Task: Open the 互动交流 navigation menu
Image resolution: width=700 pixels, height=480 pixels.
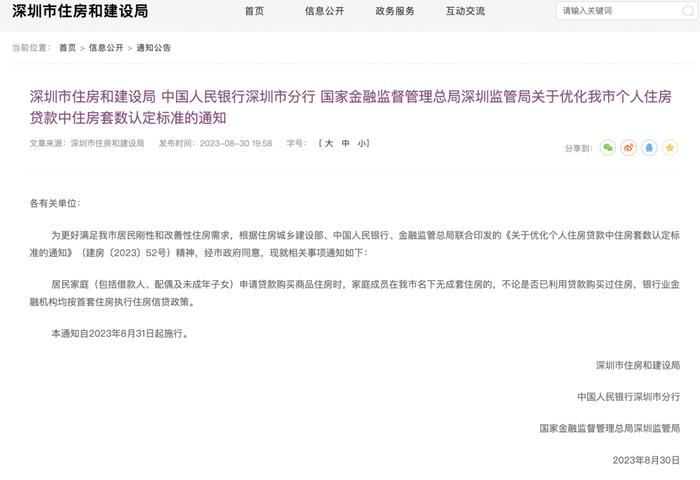Action: click(x=465, y=11)
